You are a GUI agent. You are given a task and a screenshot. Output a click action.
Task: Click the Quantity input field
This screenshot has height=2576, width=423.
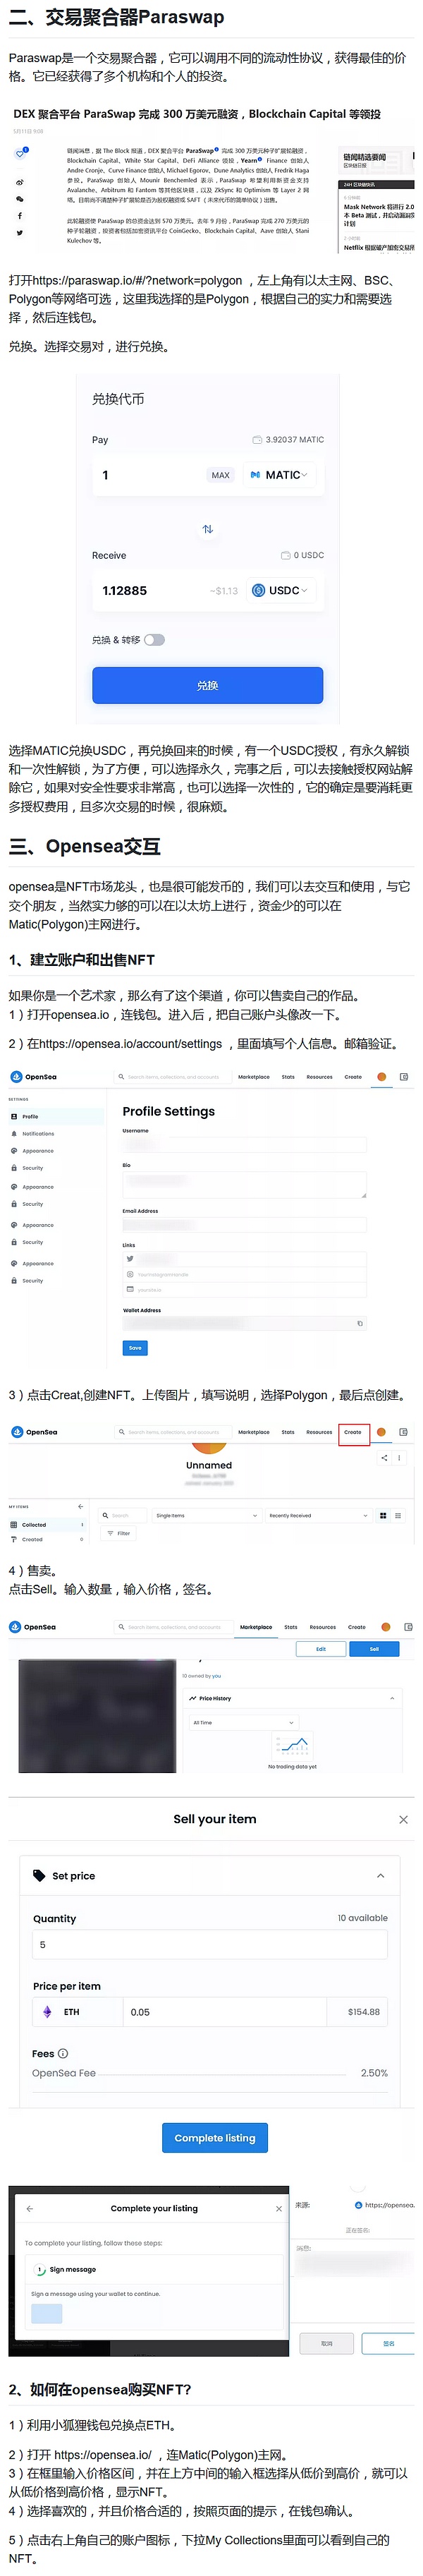pyautogui.click(x=210, y=1945)
